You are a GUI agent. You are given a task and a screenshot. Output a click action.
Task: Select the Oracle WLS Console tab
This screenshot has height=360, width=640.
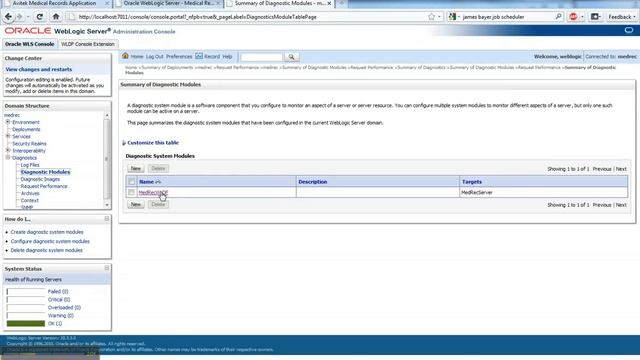pos(29,44)
